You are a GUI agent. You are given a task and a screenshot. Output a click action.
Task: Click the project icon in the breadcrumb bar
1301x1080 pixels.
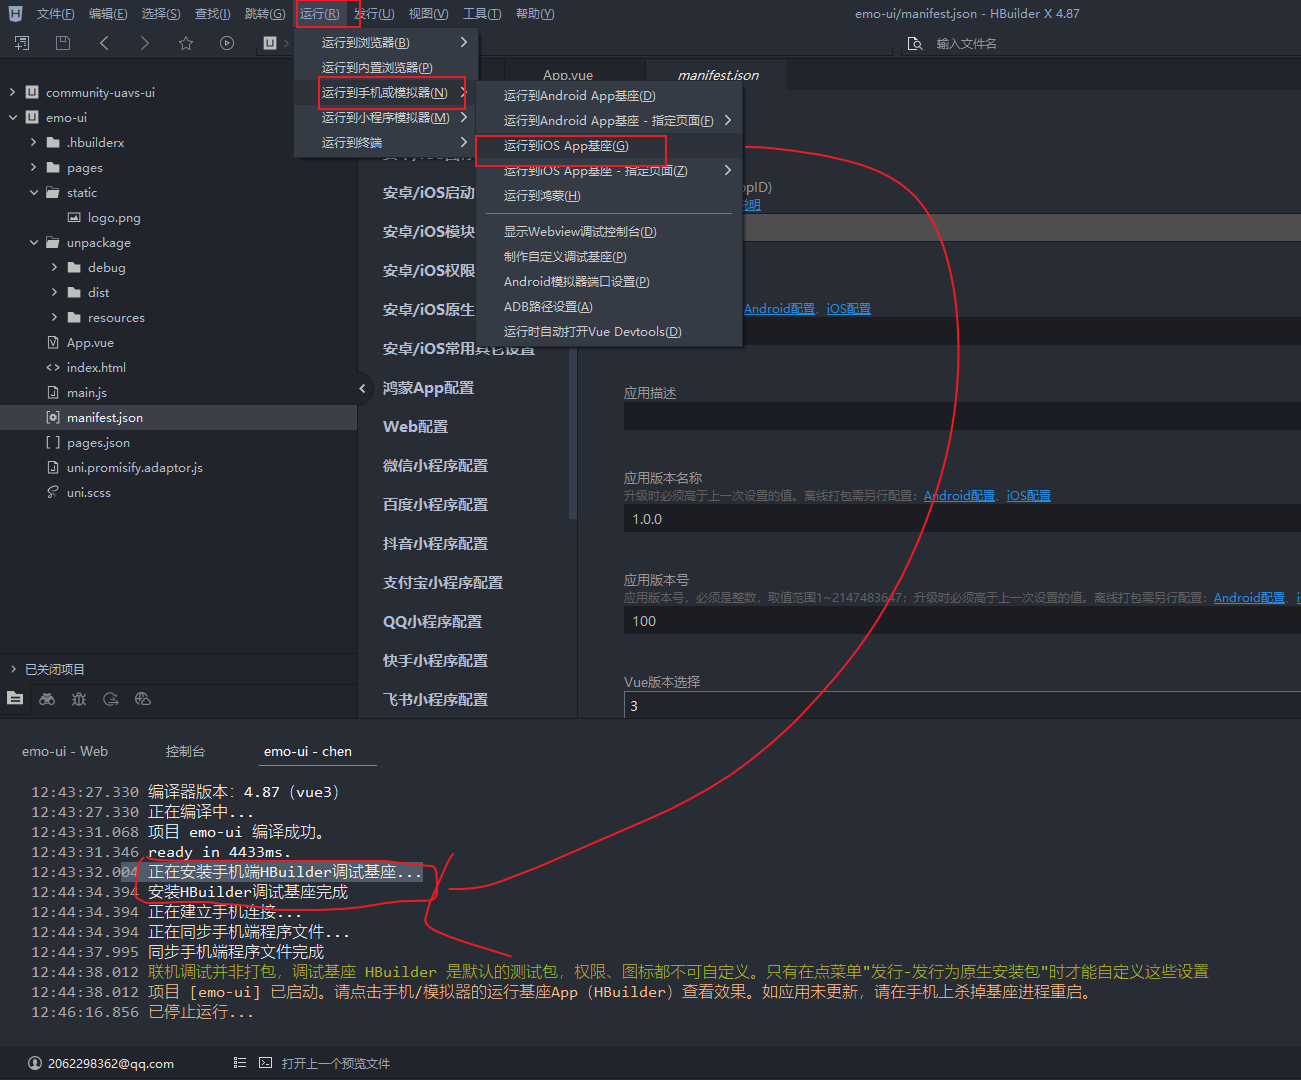[270, 43]
